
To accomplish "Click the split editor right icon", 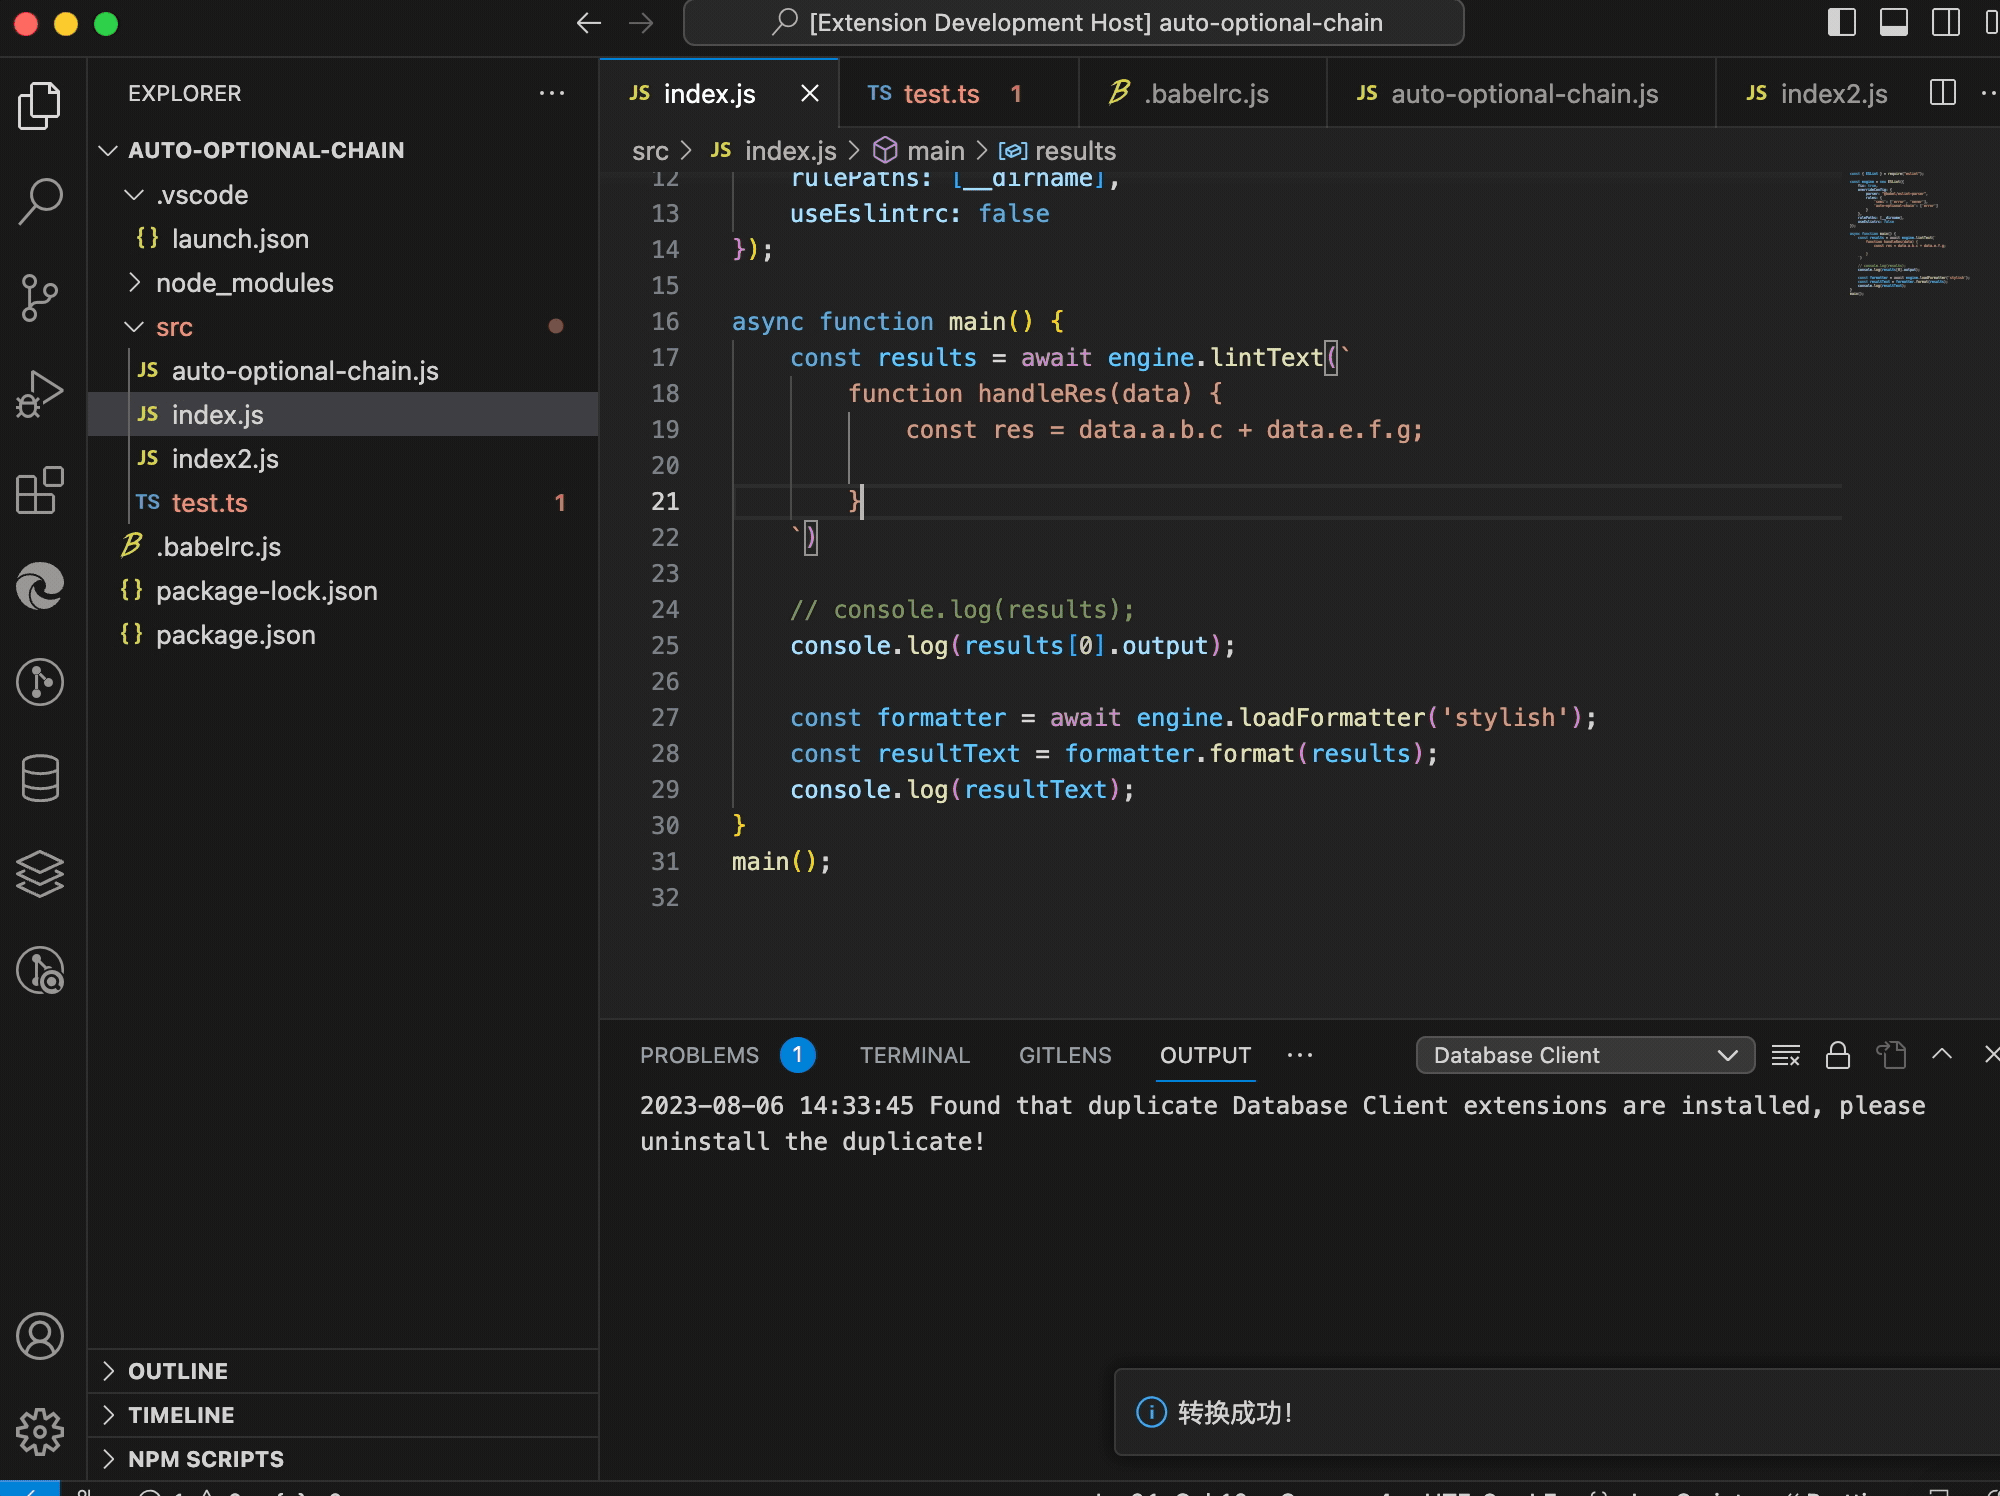I will (x=1942, y=93).
